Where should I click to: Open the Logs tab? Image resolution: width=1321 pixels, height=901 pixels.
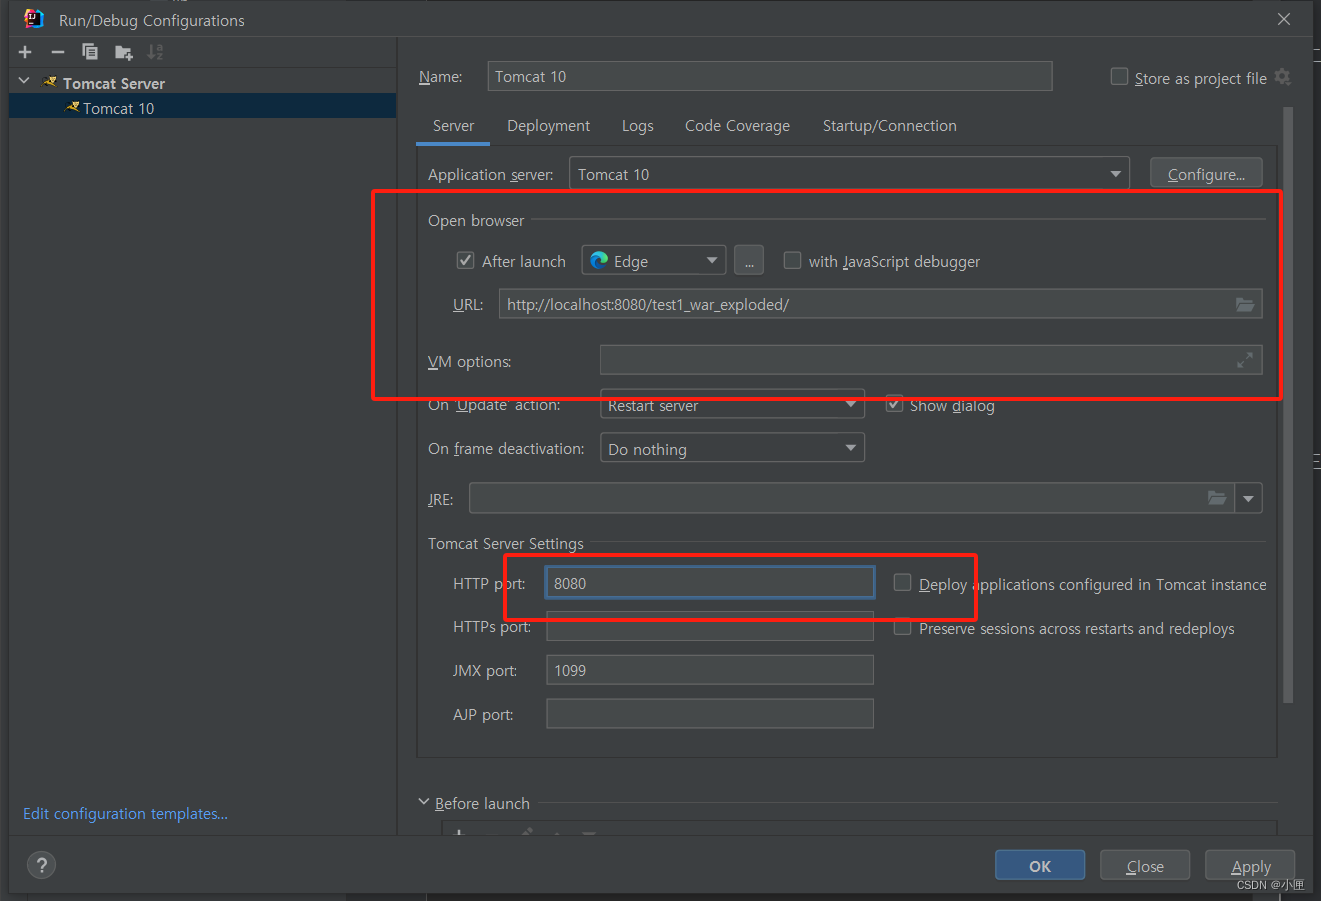(637, 126)
